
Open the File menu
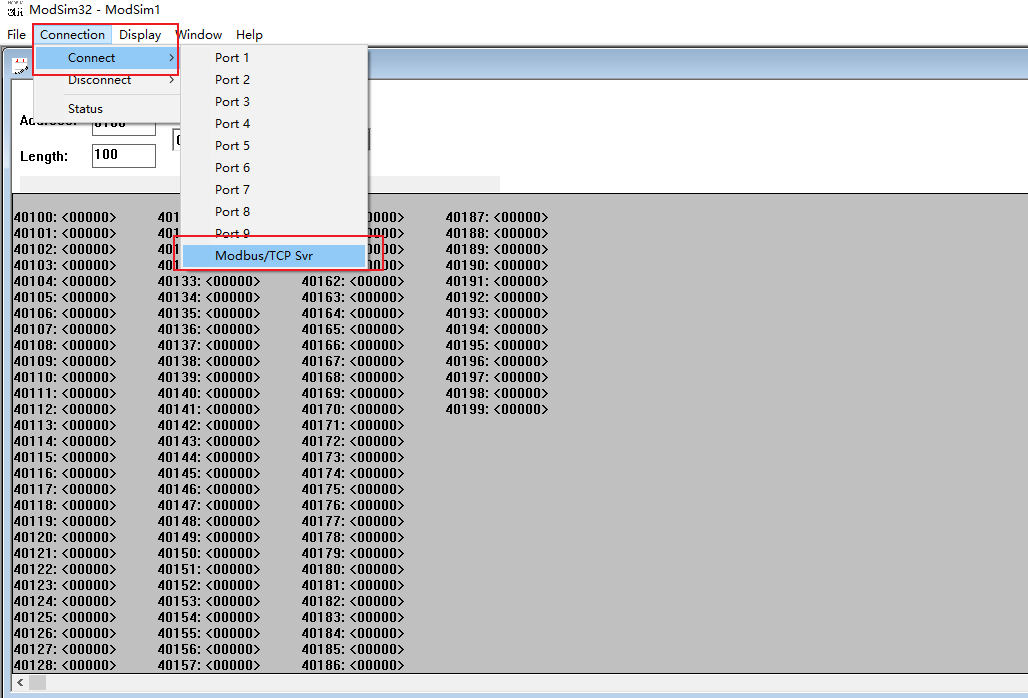(16, 35)
